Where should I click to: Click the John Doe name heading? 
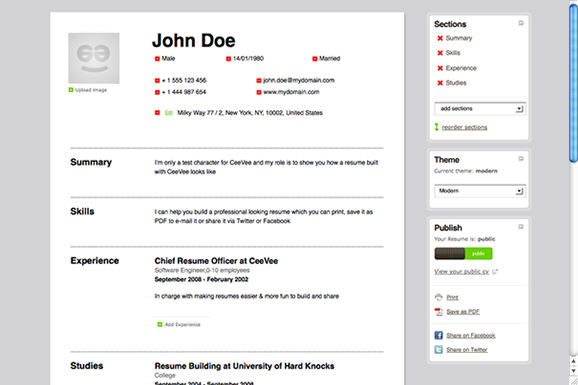click(x=194, y=41)
